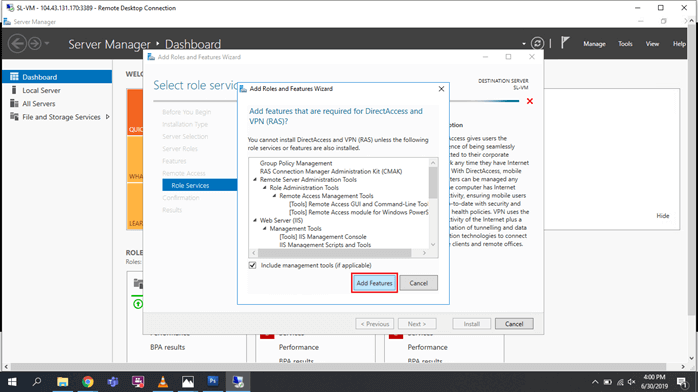Open the Help menu
Screen dimensions: 698x392
click(679, 44)
